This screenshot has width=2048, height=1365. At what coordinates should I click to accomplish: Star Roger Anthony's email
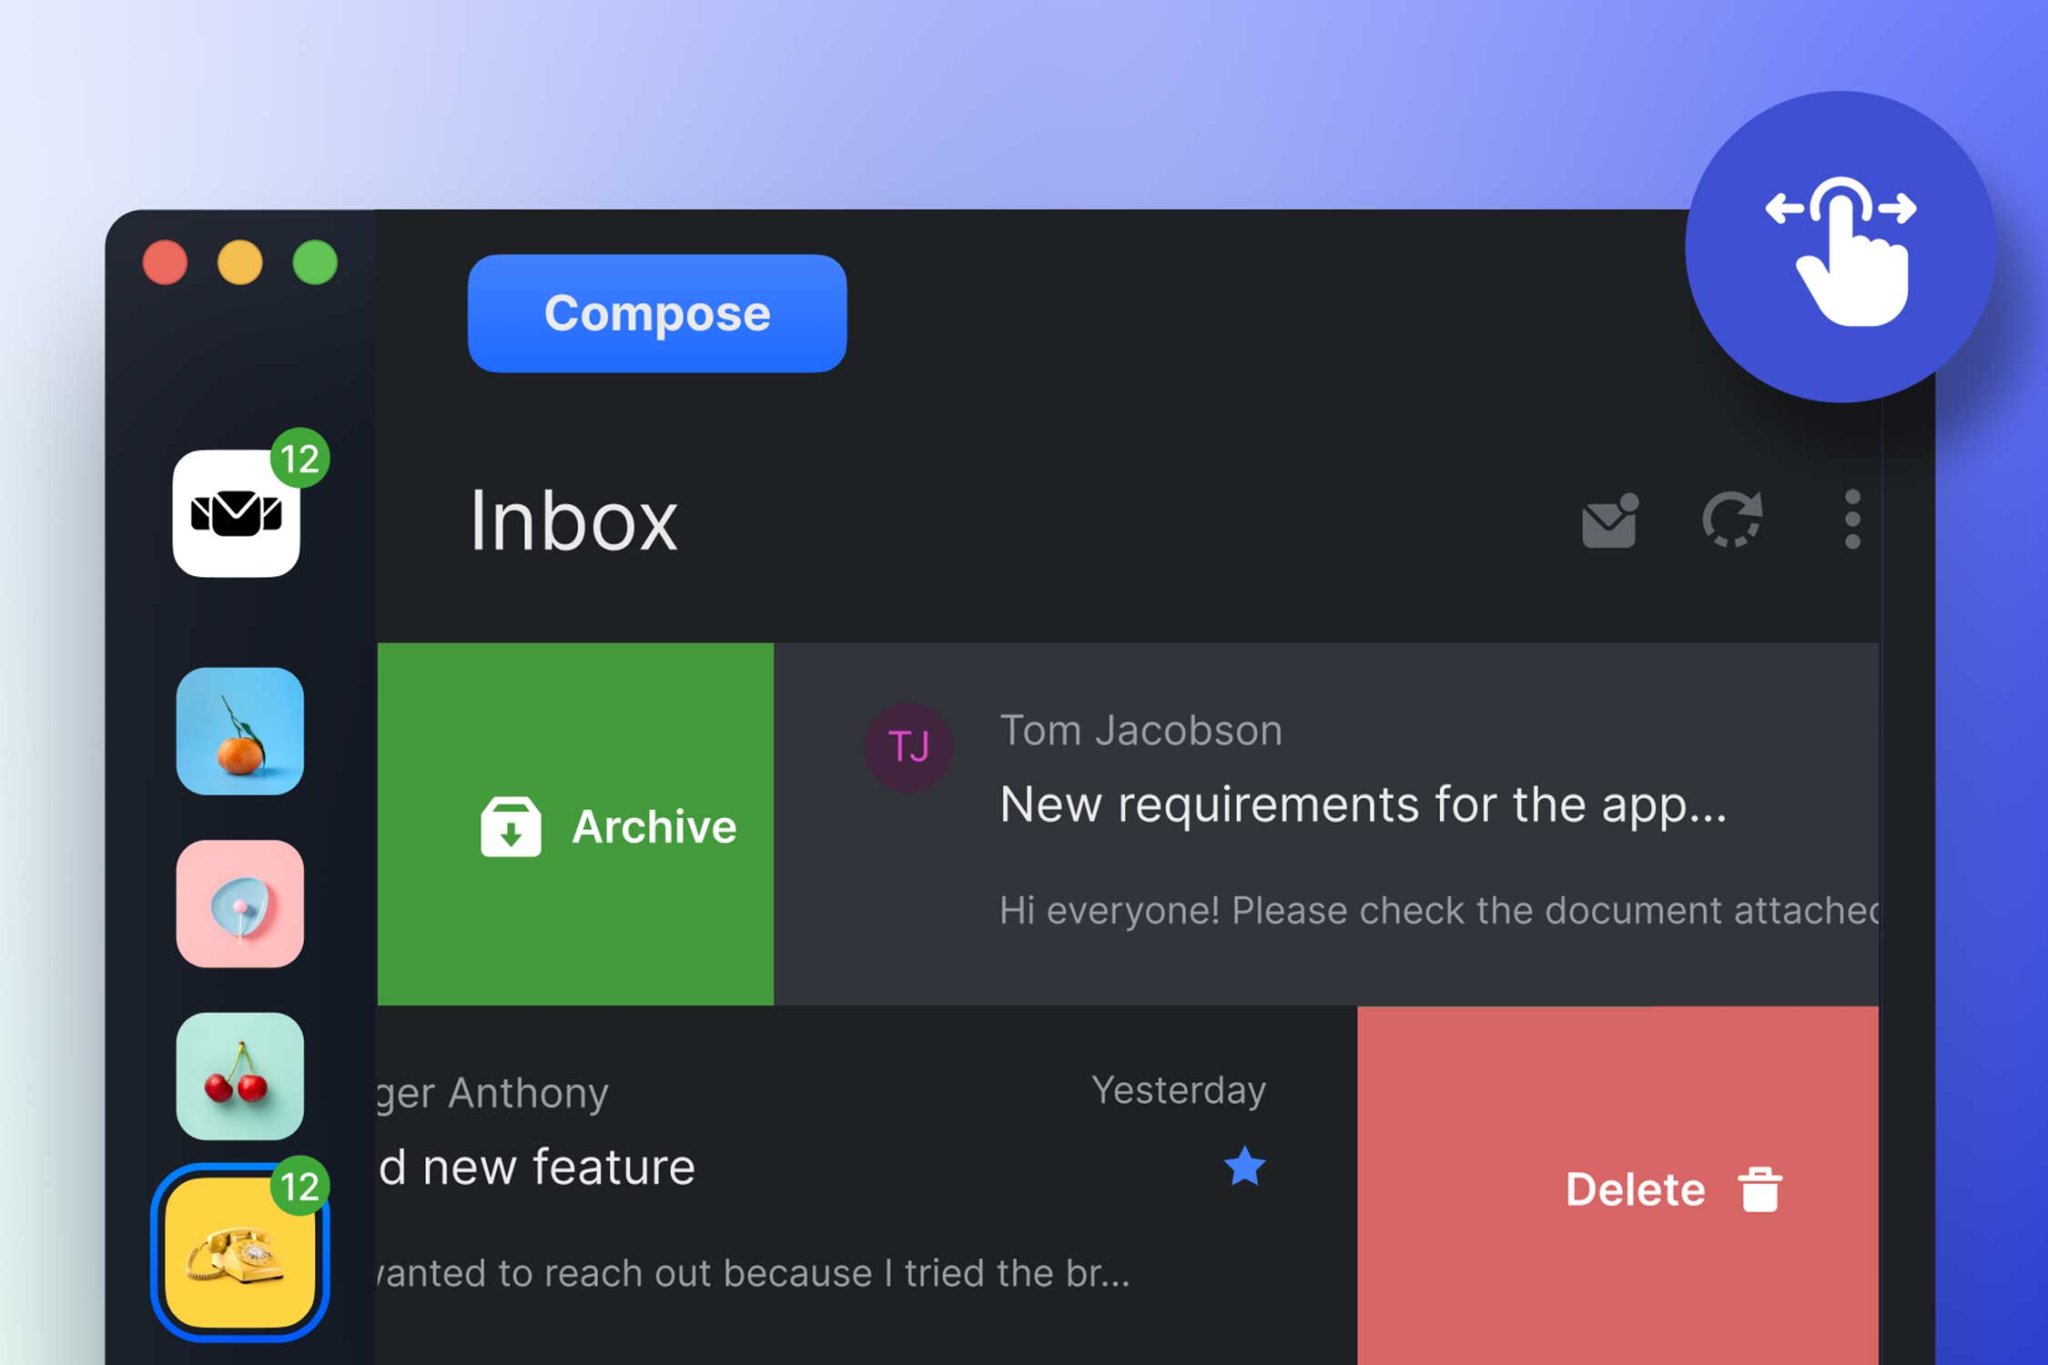pos(1243,1162)
